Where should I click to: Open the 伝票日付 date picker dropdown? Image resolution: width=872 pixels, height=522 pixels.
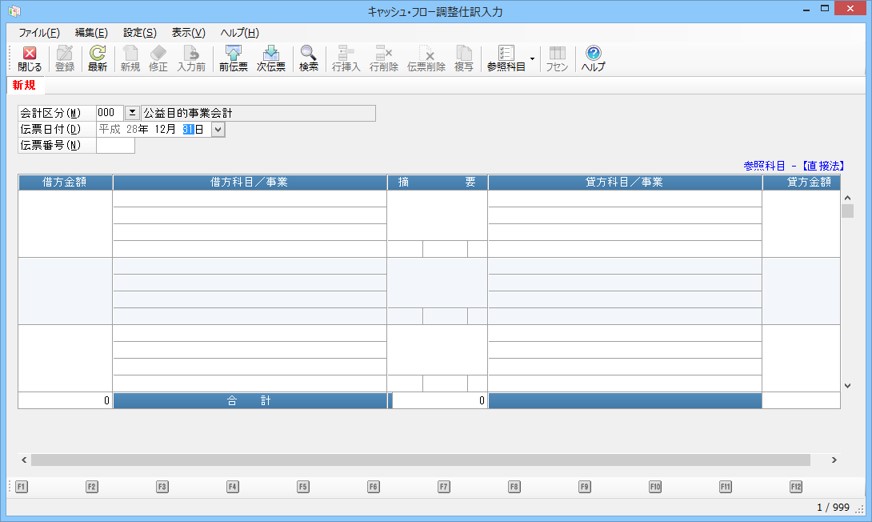coord(219,129)
